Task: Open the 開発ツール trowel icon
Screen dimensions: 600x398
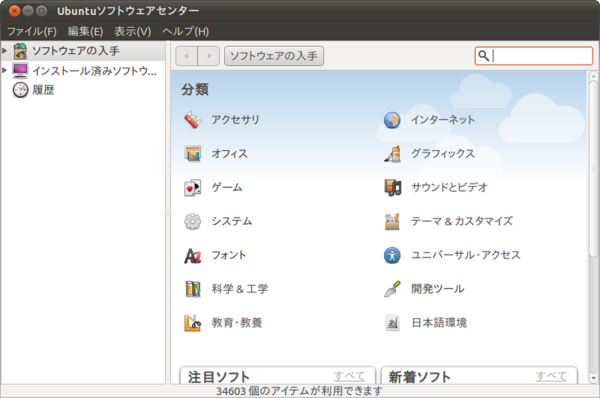Action: pyautogui.click(x=392, y=289)
